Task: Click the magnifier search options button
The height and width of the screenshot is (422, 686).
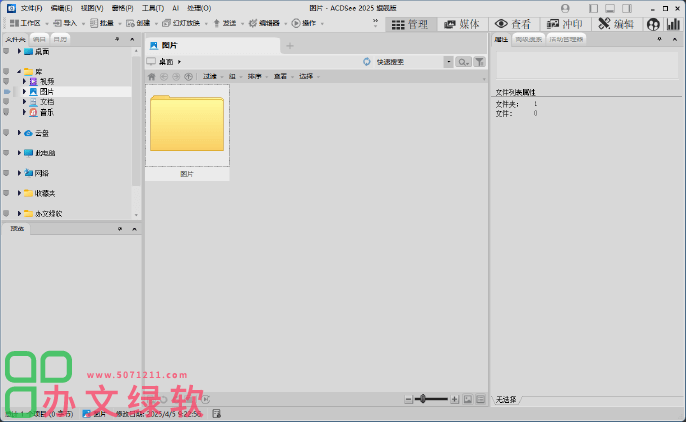Action: (463, 62)
